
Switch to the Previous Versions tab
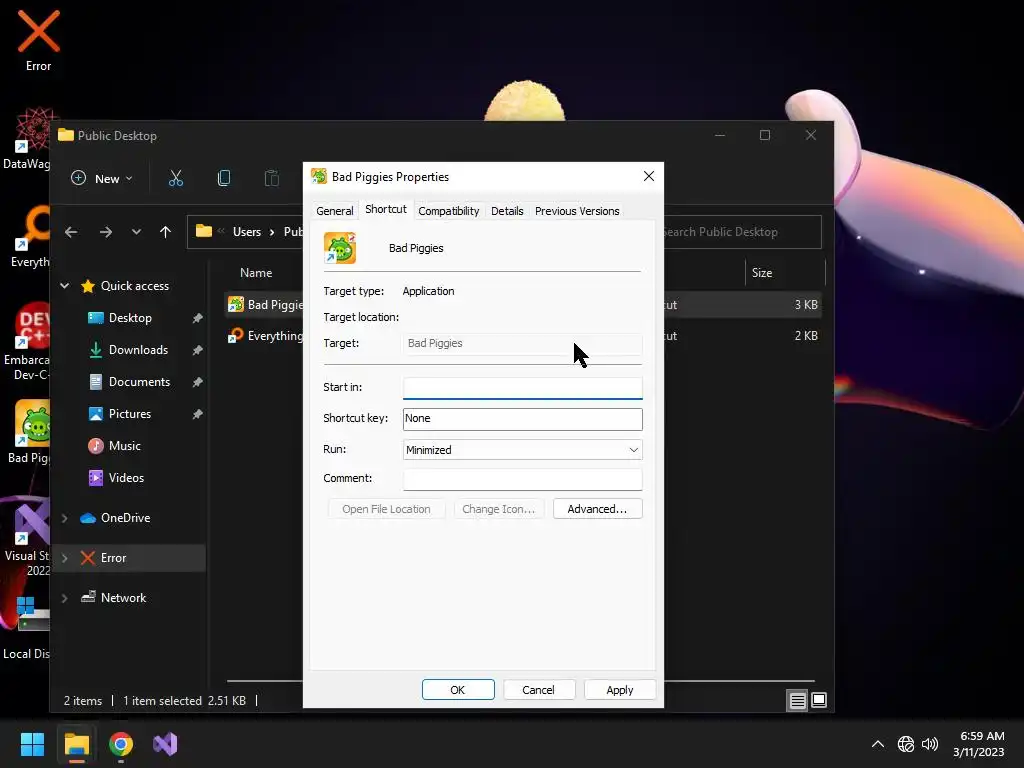tap(577, 211)
